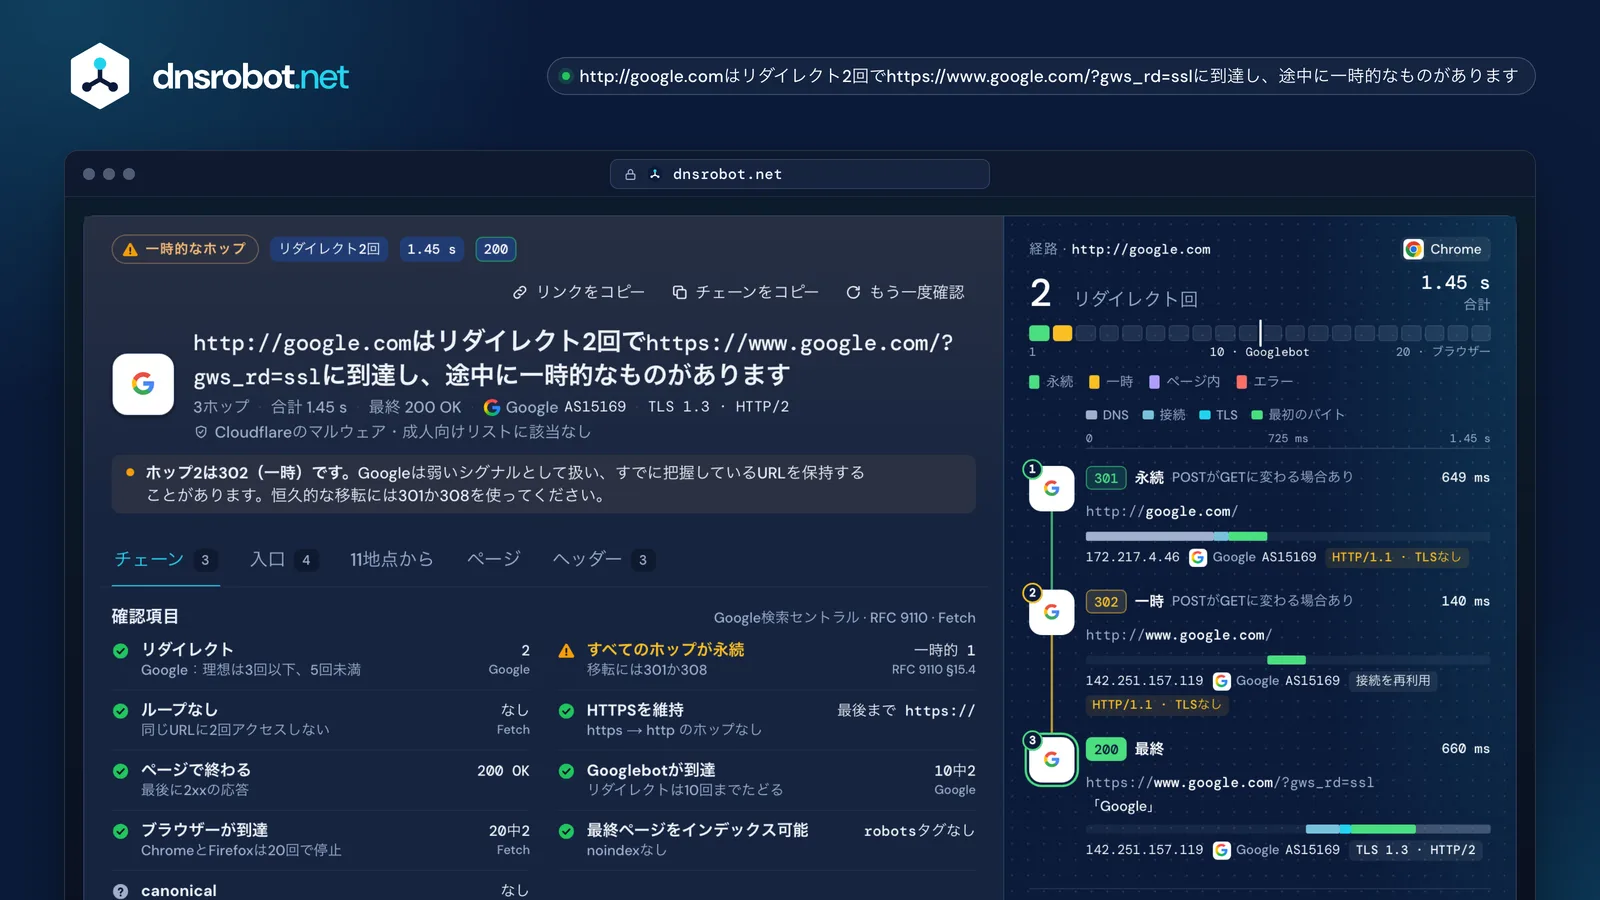Click the dnsrobot.net address bar field
This screenshot has width=1600, height=900.
[x=800, y=174]
